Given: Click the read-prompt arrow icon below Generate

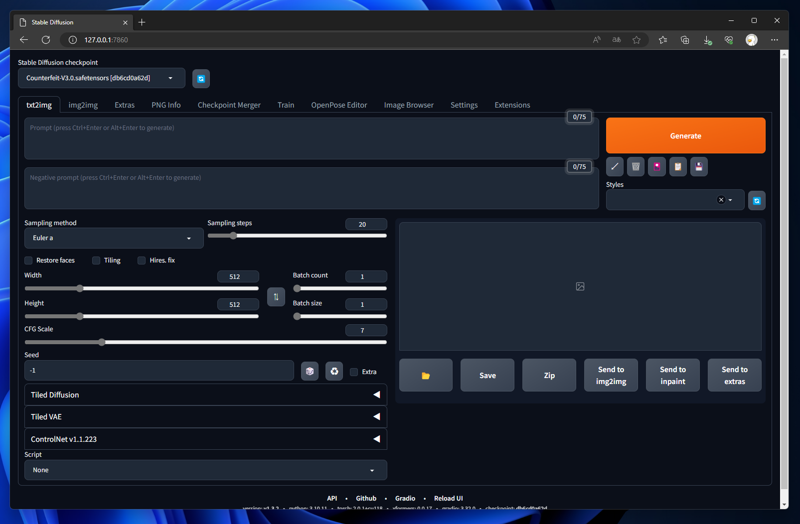Looking at the screenshot, I should click(x=615, y=166).
